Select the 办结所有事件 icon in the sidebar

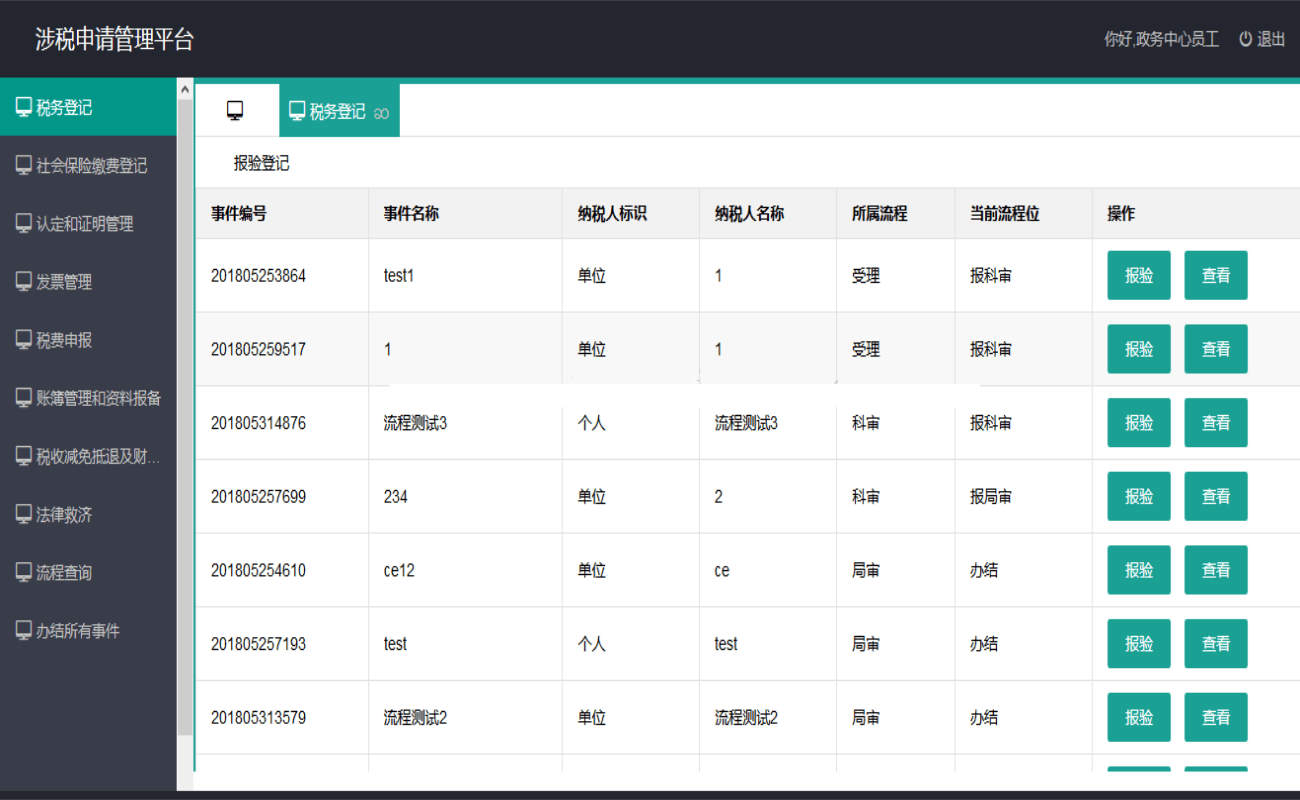pyautogui.click(x=23, y=630)
